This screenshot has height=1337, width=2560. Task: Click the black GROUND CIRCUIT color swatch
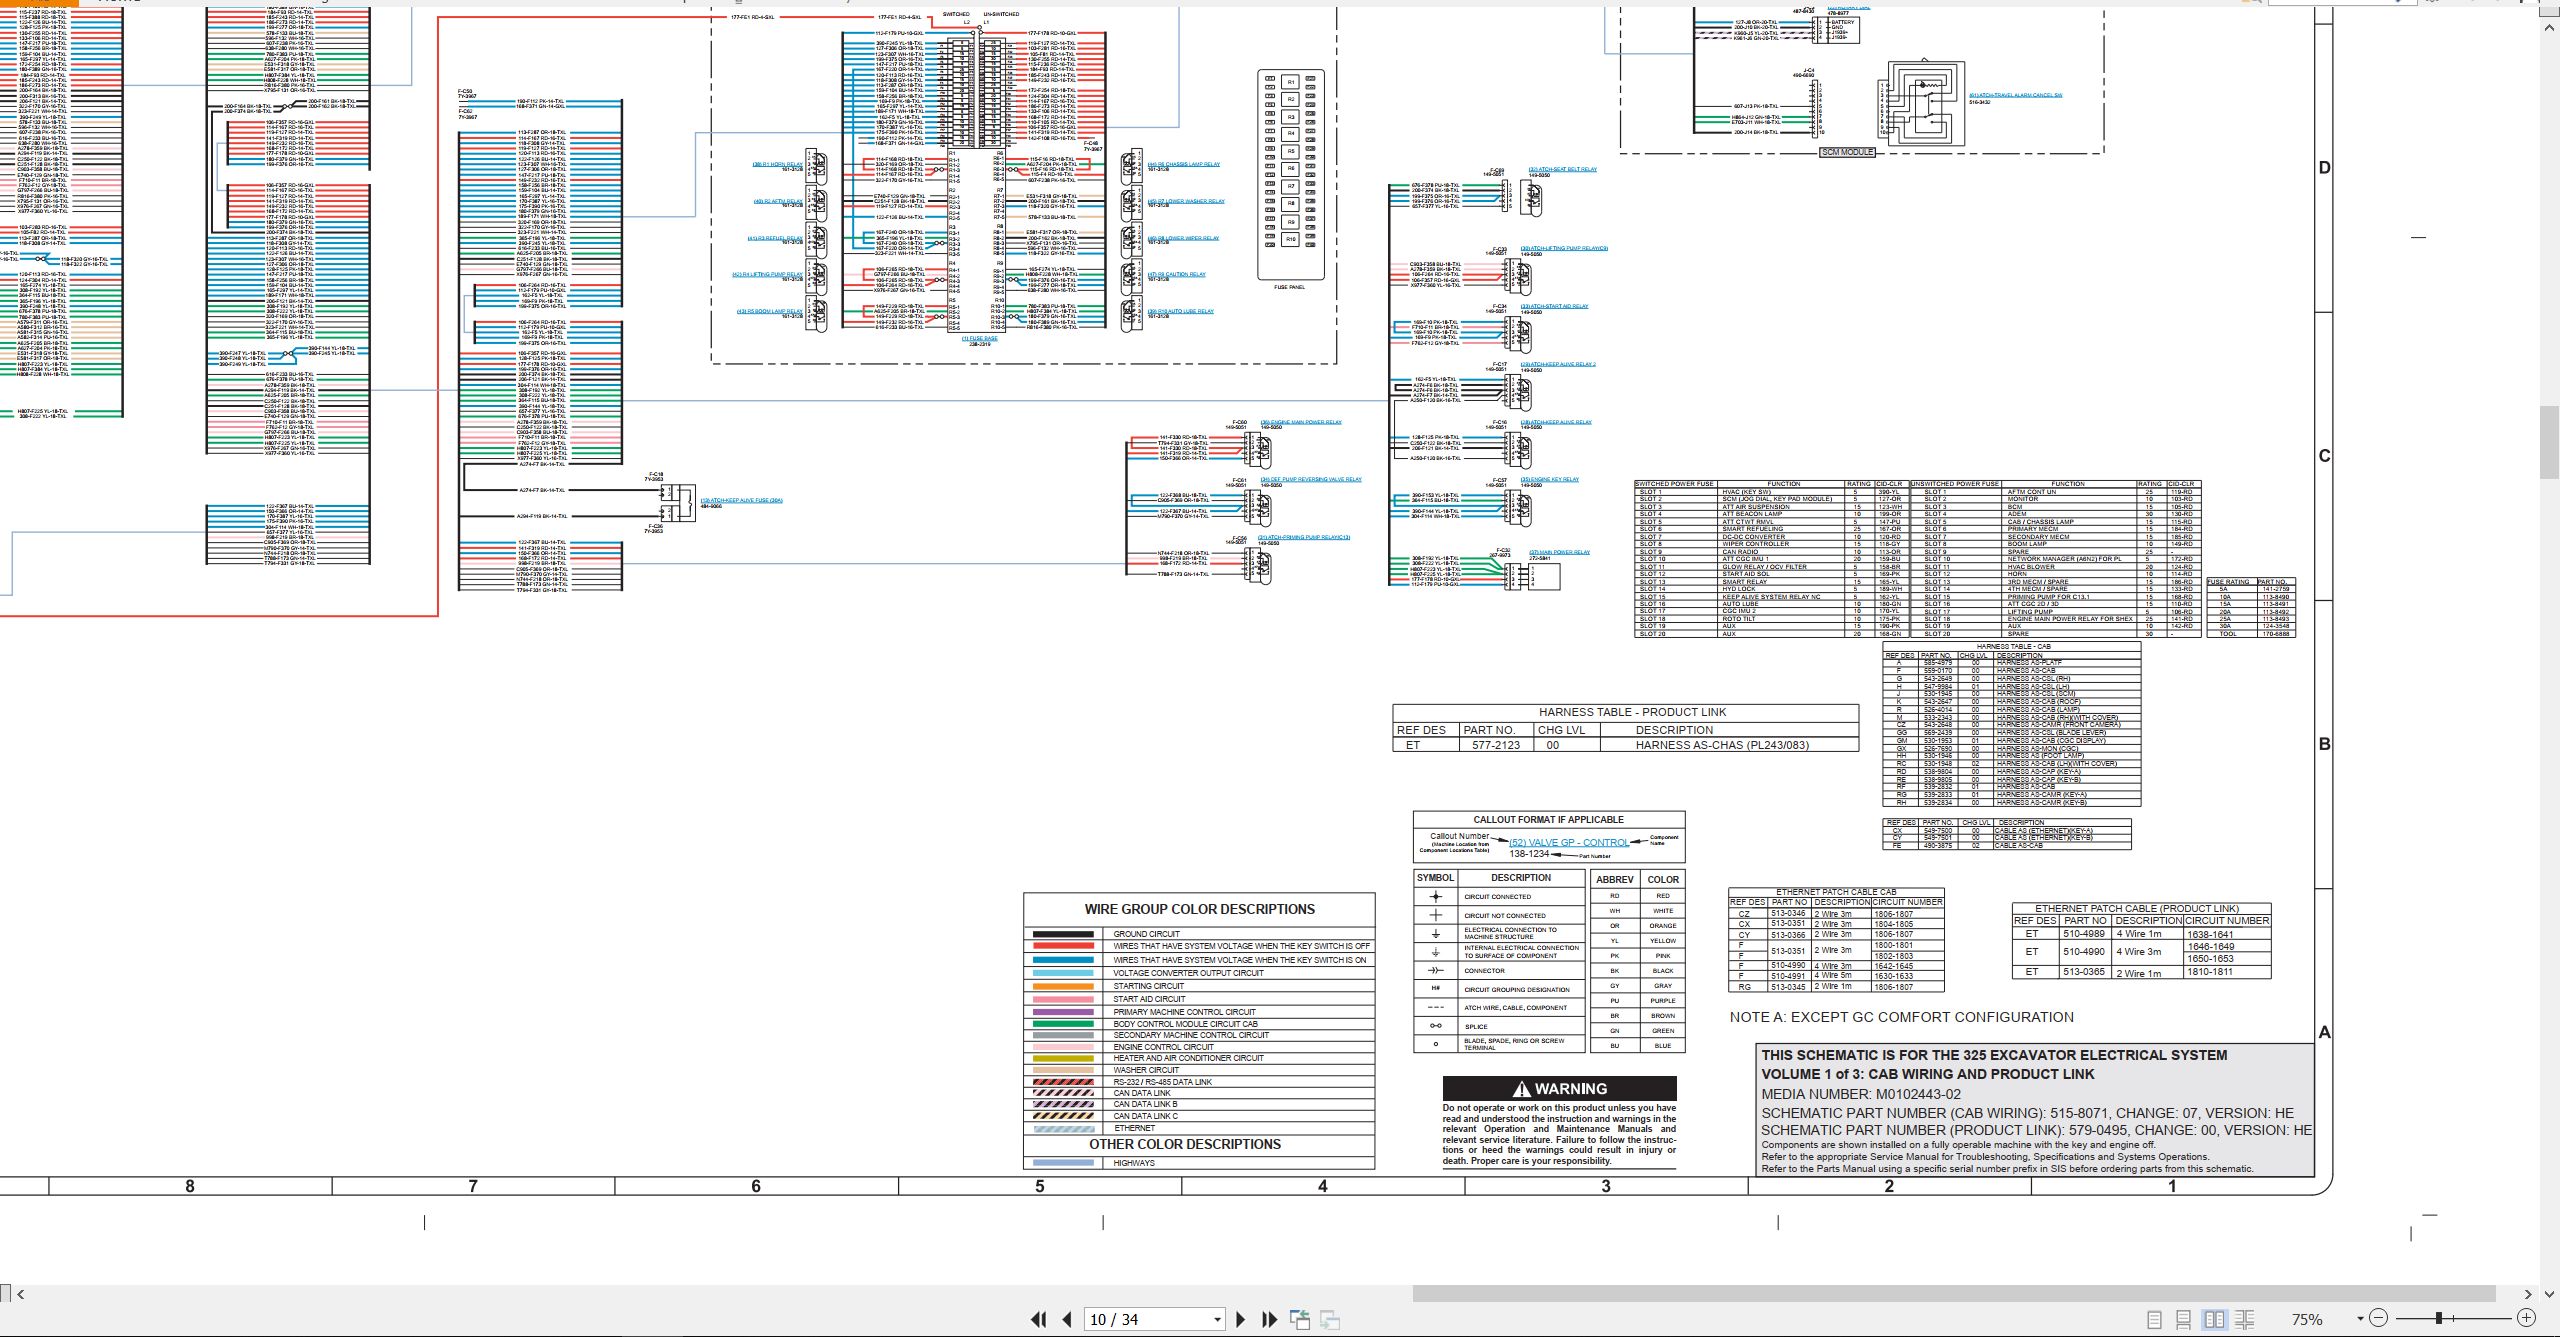pyautogui.click(x=1063, y=934)
